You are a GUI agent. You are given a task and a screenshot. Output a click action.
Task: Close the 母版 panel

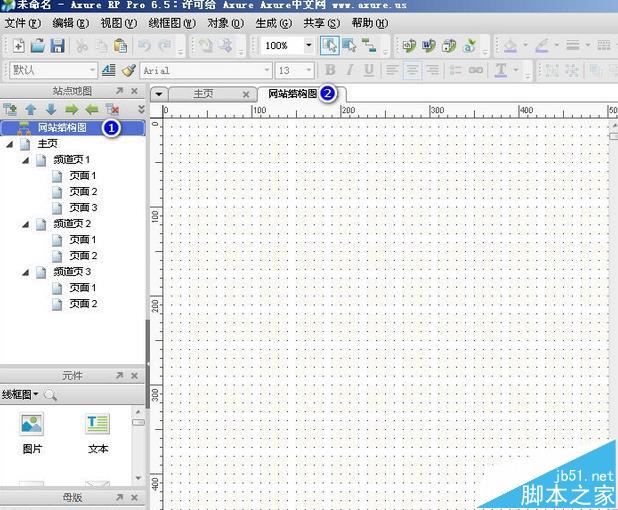coord(134,498)
